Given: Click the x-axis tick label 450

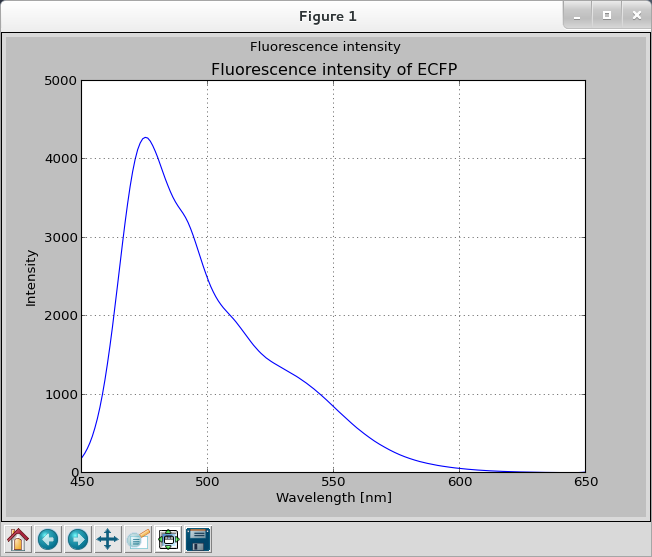Looking at the screenshot, I should (82, 482).
